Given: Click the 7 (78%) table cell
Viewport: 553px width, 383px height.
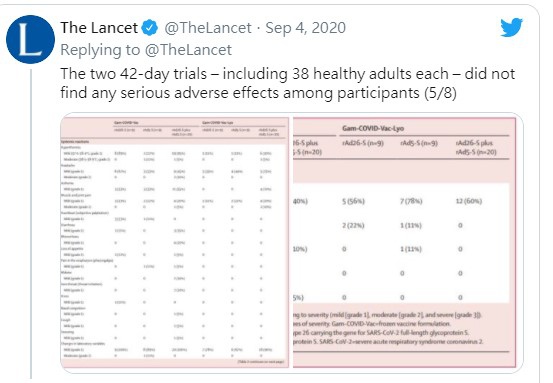Looking at the screenshot, I should point(411,201).
